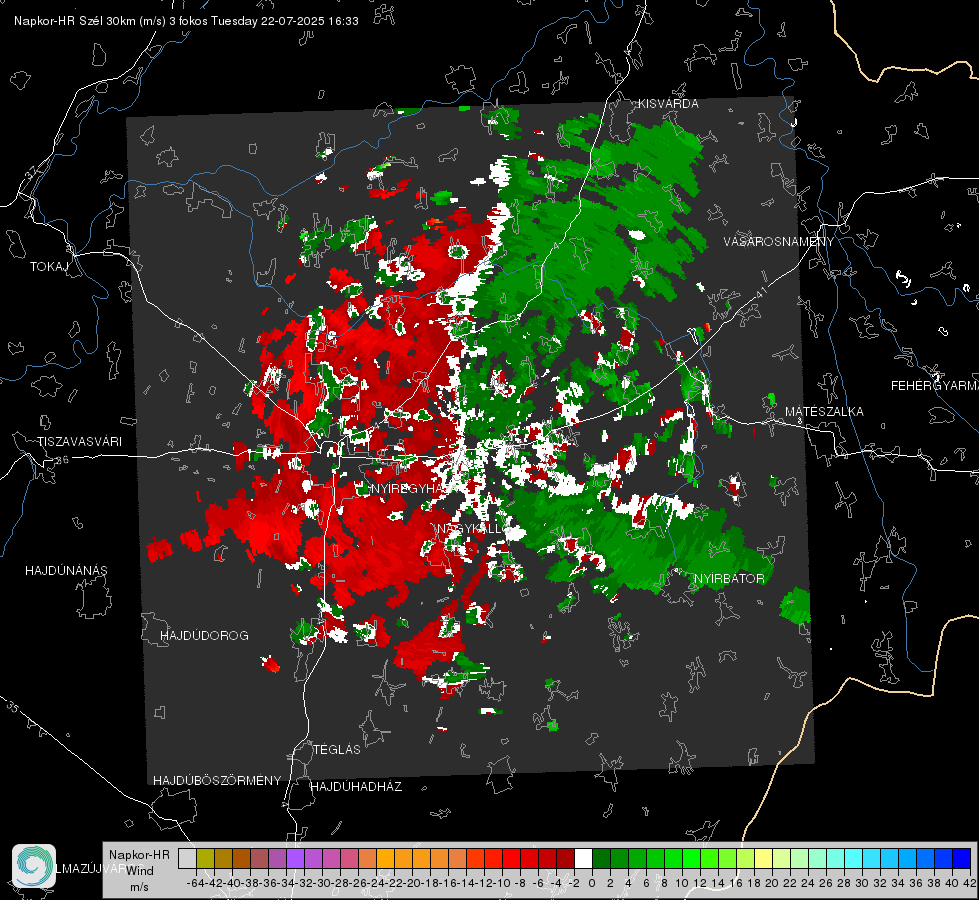The image size is (979, 900).
Task: Click the -64 legend value
Action: click(195, 883)
